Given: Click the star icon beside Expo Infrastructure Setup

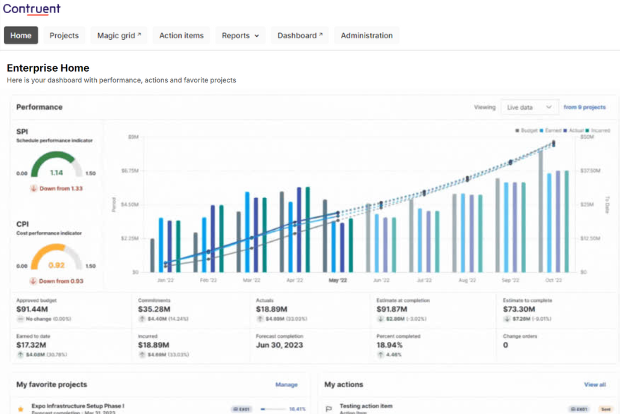Looking at the screenshot, I should tap(21, 409).
